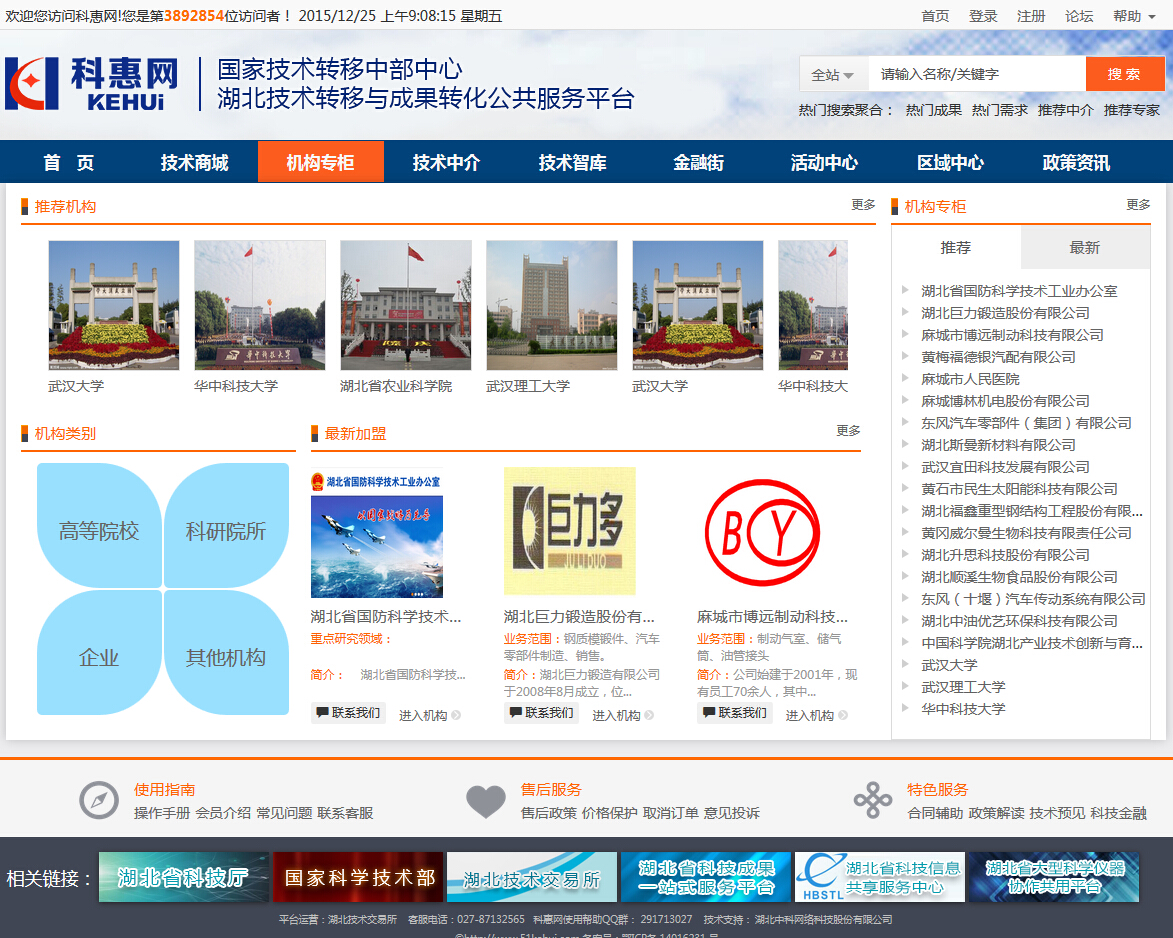This screenshot has height=938, width=1173.
Task: Select the 企业 category petal
Action: (99, 653)
